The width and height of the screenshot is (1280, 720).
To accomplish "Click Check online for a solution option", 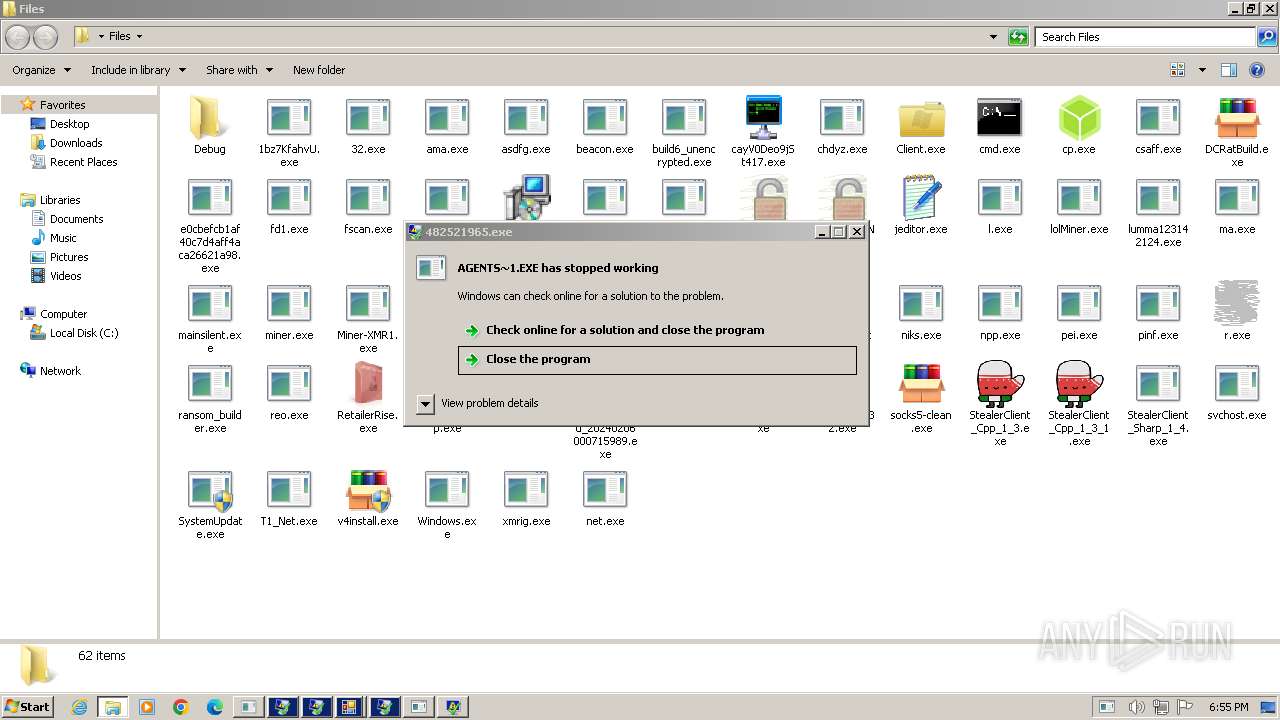I will point(625,330).
